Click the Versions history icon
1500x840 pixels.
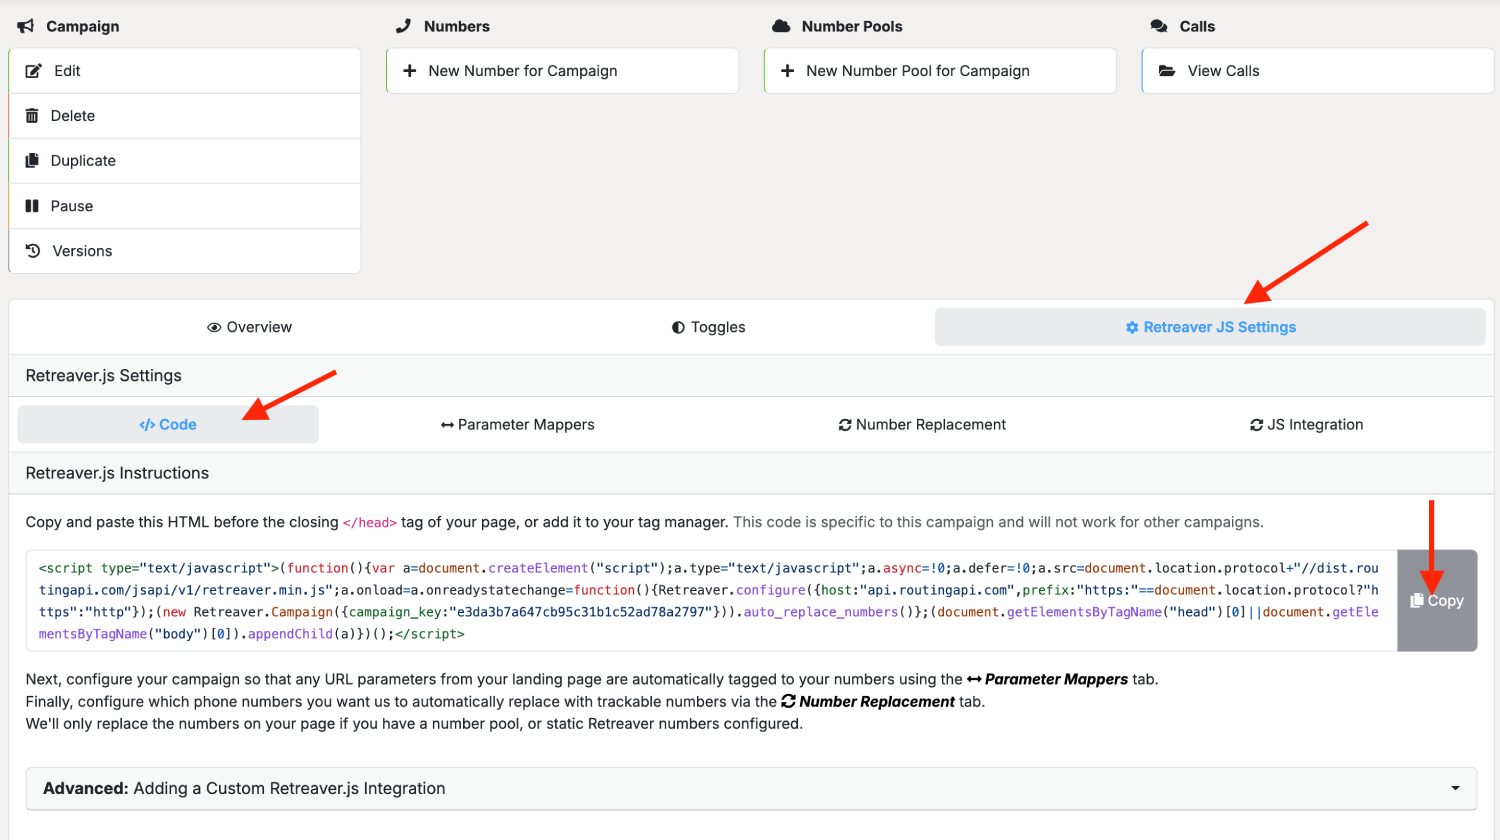(33, 251)
